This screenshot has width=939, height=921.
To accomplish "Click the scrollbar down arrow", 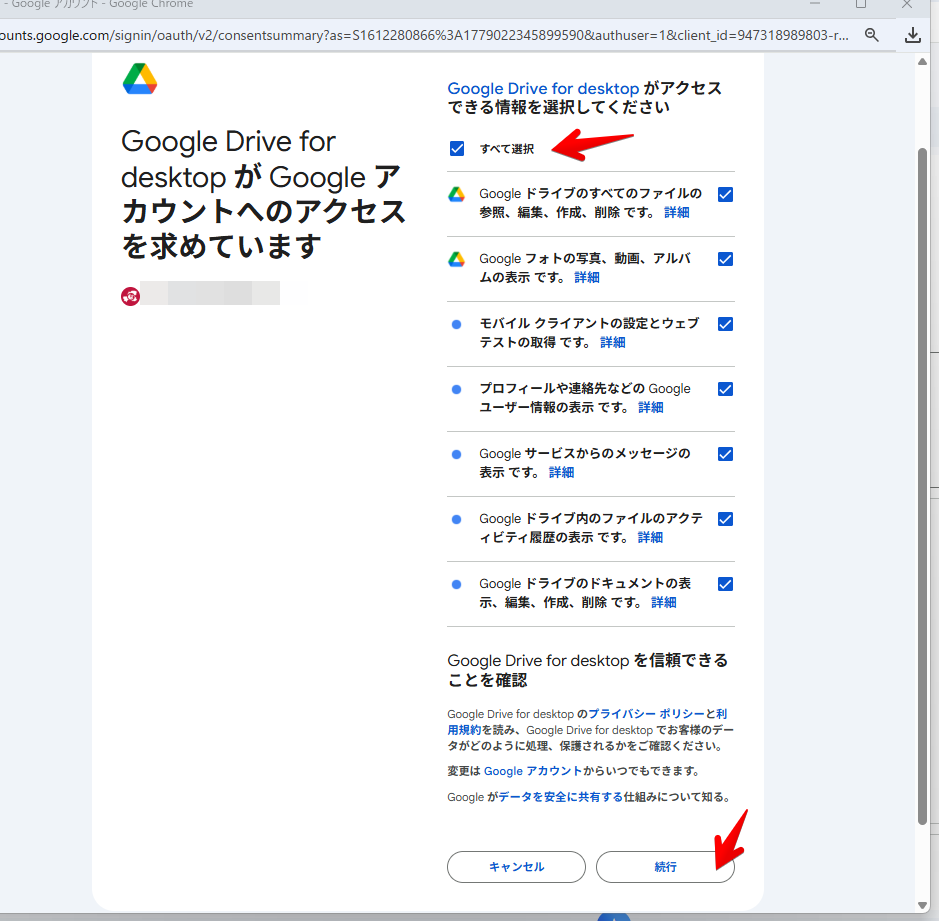I will [922, 905].
